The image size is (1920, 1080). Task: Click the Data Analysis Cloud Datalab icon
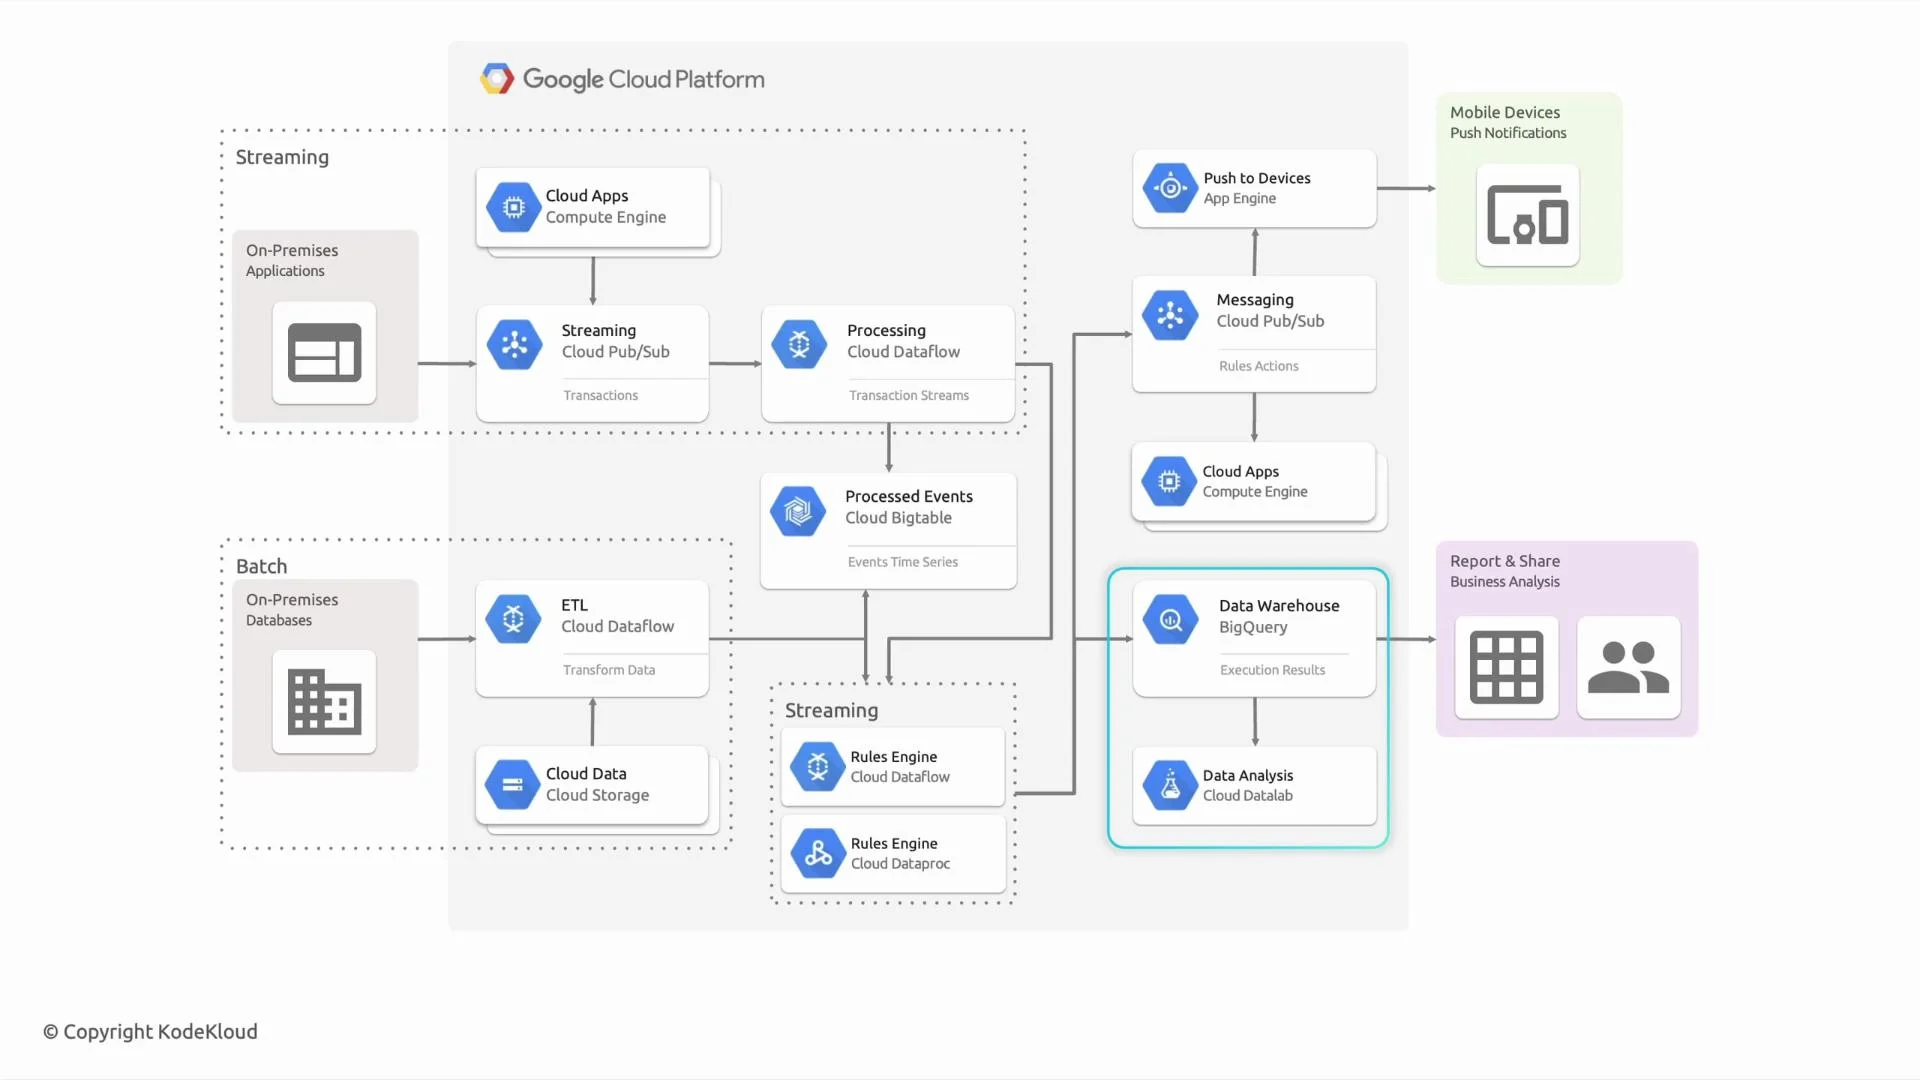point(1170,785)
